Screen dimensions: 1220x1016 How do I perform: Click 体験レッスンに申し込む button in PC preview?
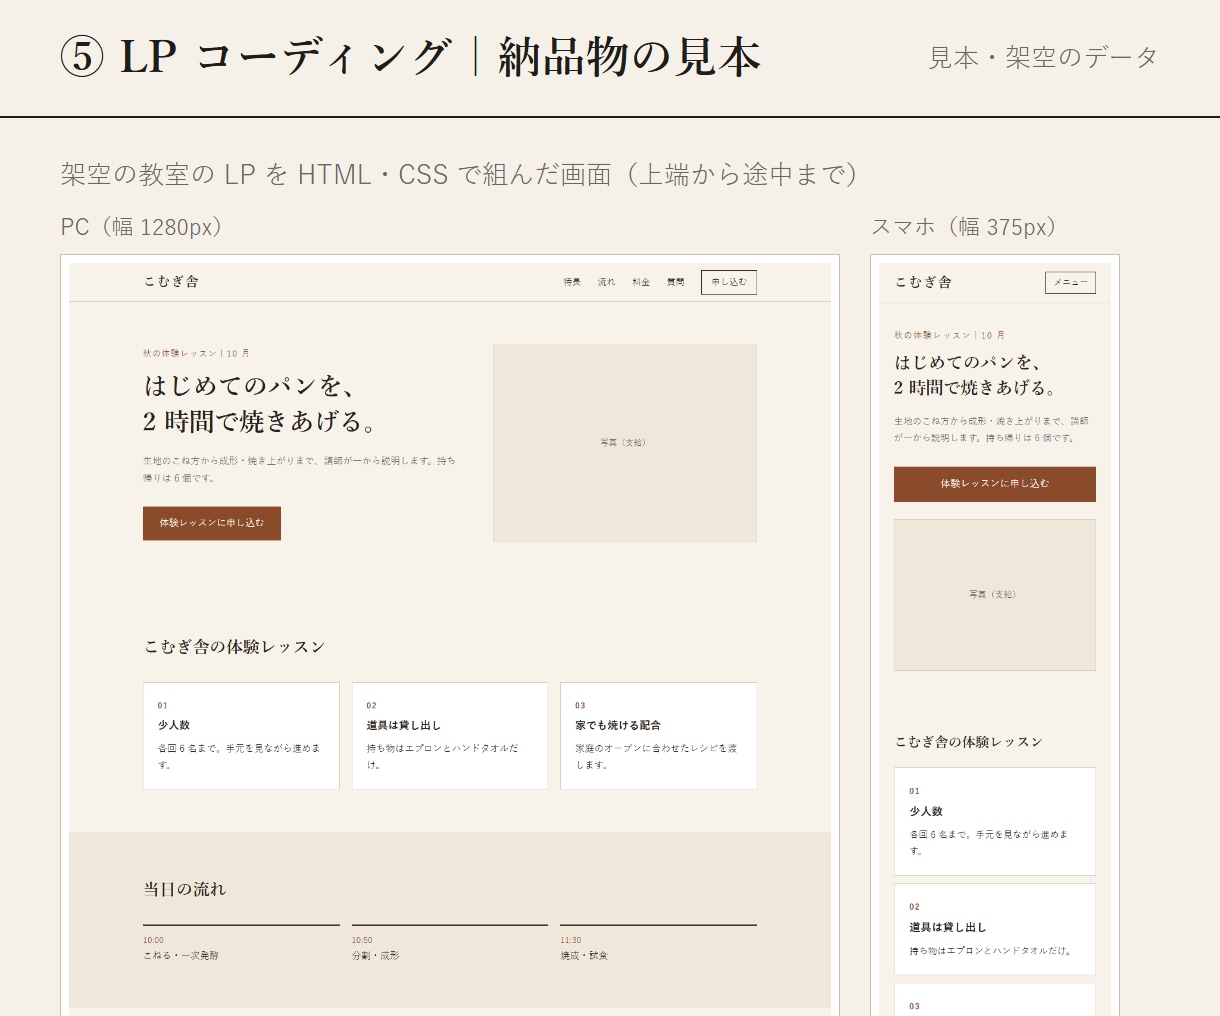click(x=212, y=523)
